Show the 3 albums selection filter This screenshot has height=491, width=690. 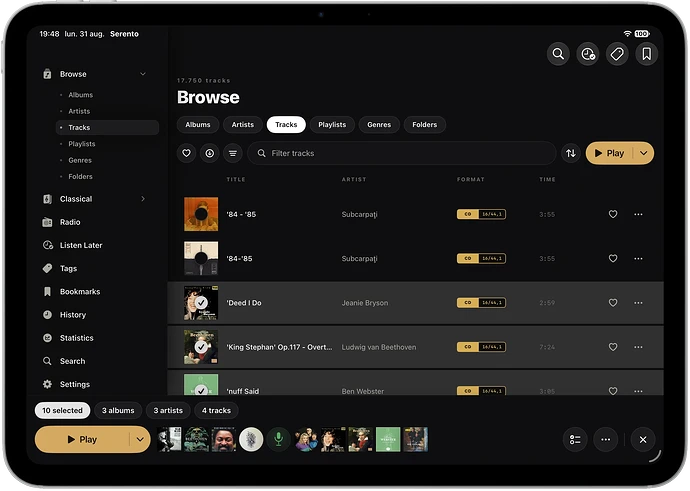(x=118, y=410)
